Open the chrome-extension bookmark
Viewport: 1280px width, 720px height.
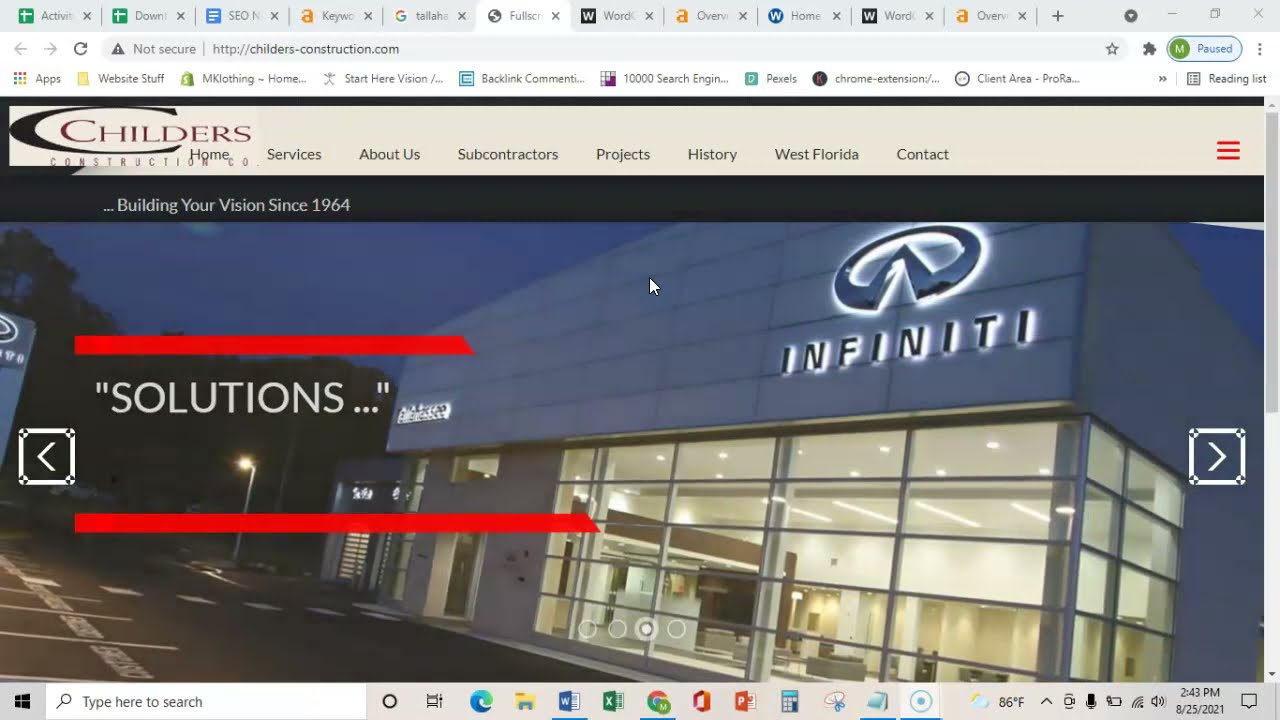coord(876,78)
